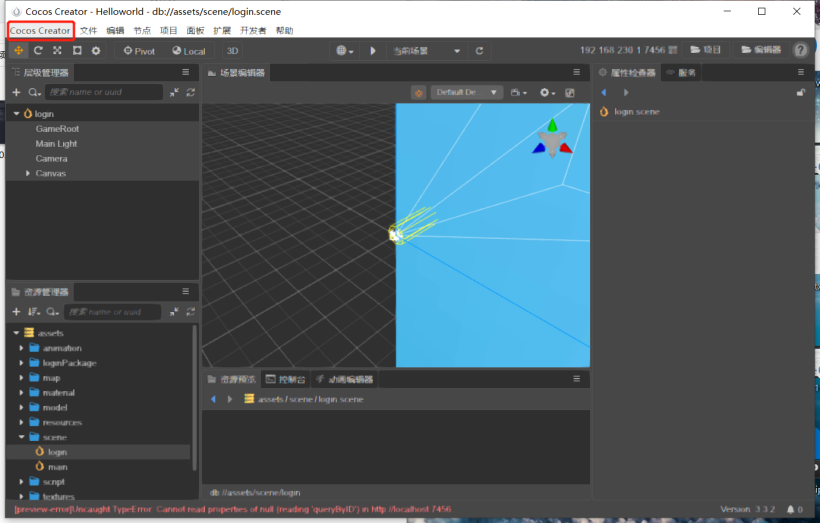
Task: Open the assets panel menu
Action: pos(186,291)
